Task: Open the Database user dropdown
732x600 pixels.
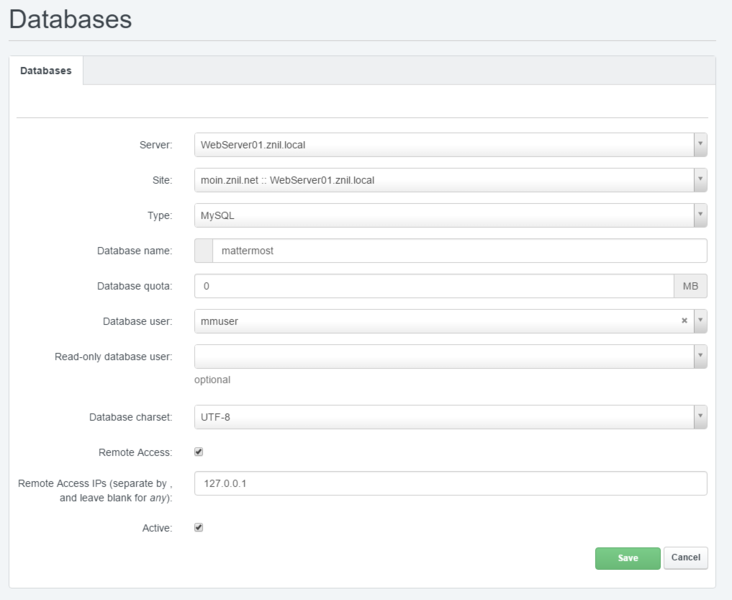Action: 700,321
